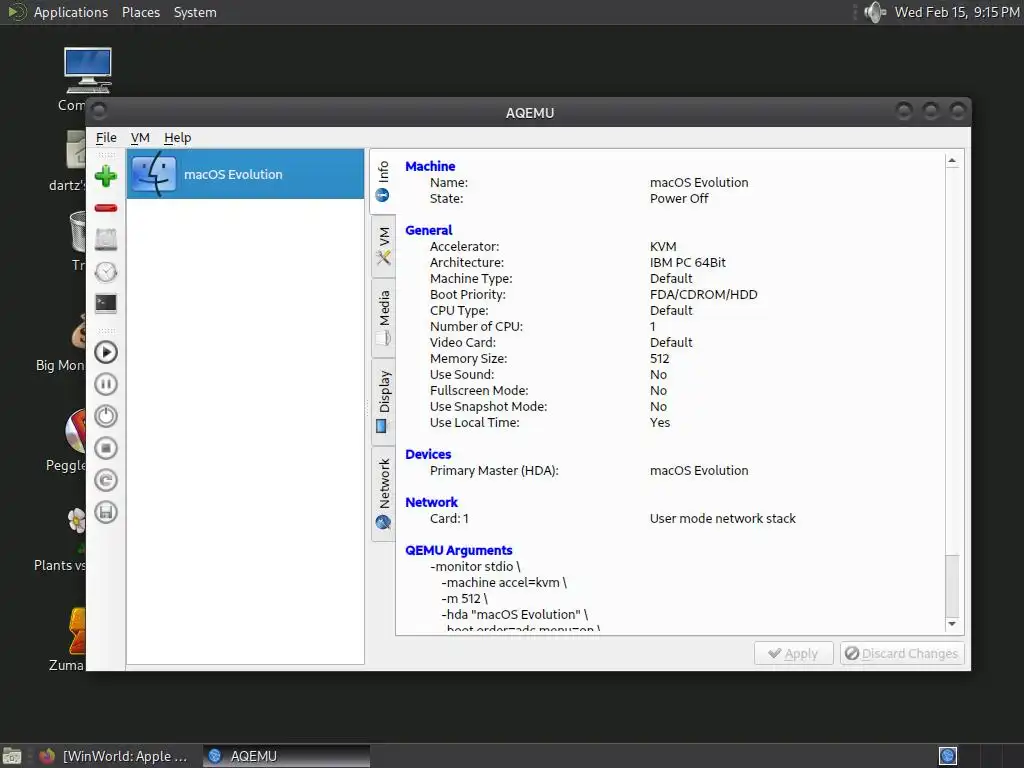Click the Apply button
1024x768 pixels.
tap(793, 653)
